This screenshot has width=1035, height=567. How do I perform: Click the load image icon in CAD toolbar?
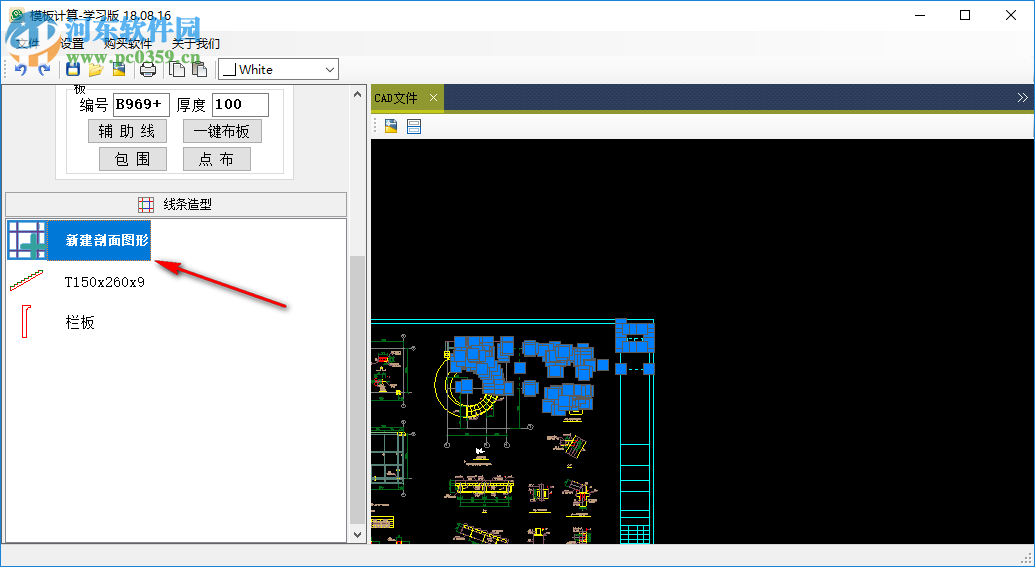tap(391, 126)
